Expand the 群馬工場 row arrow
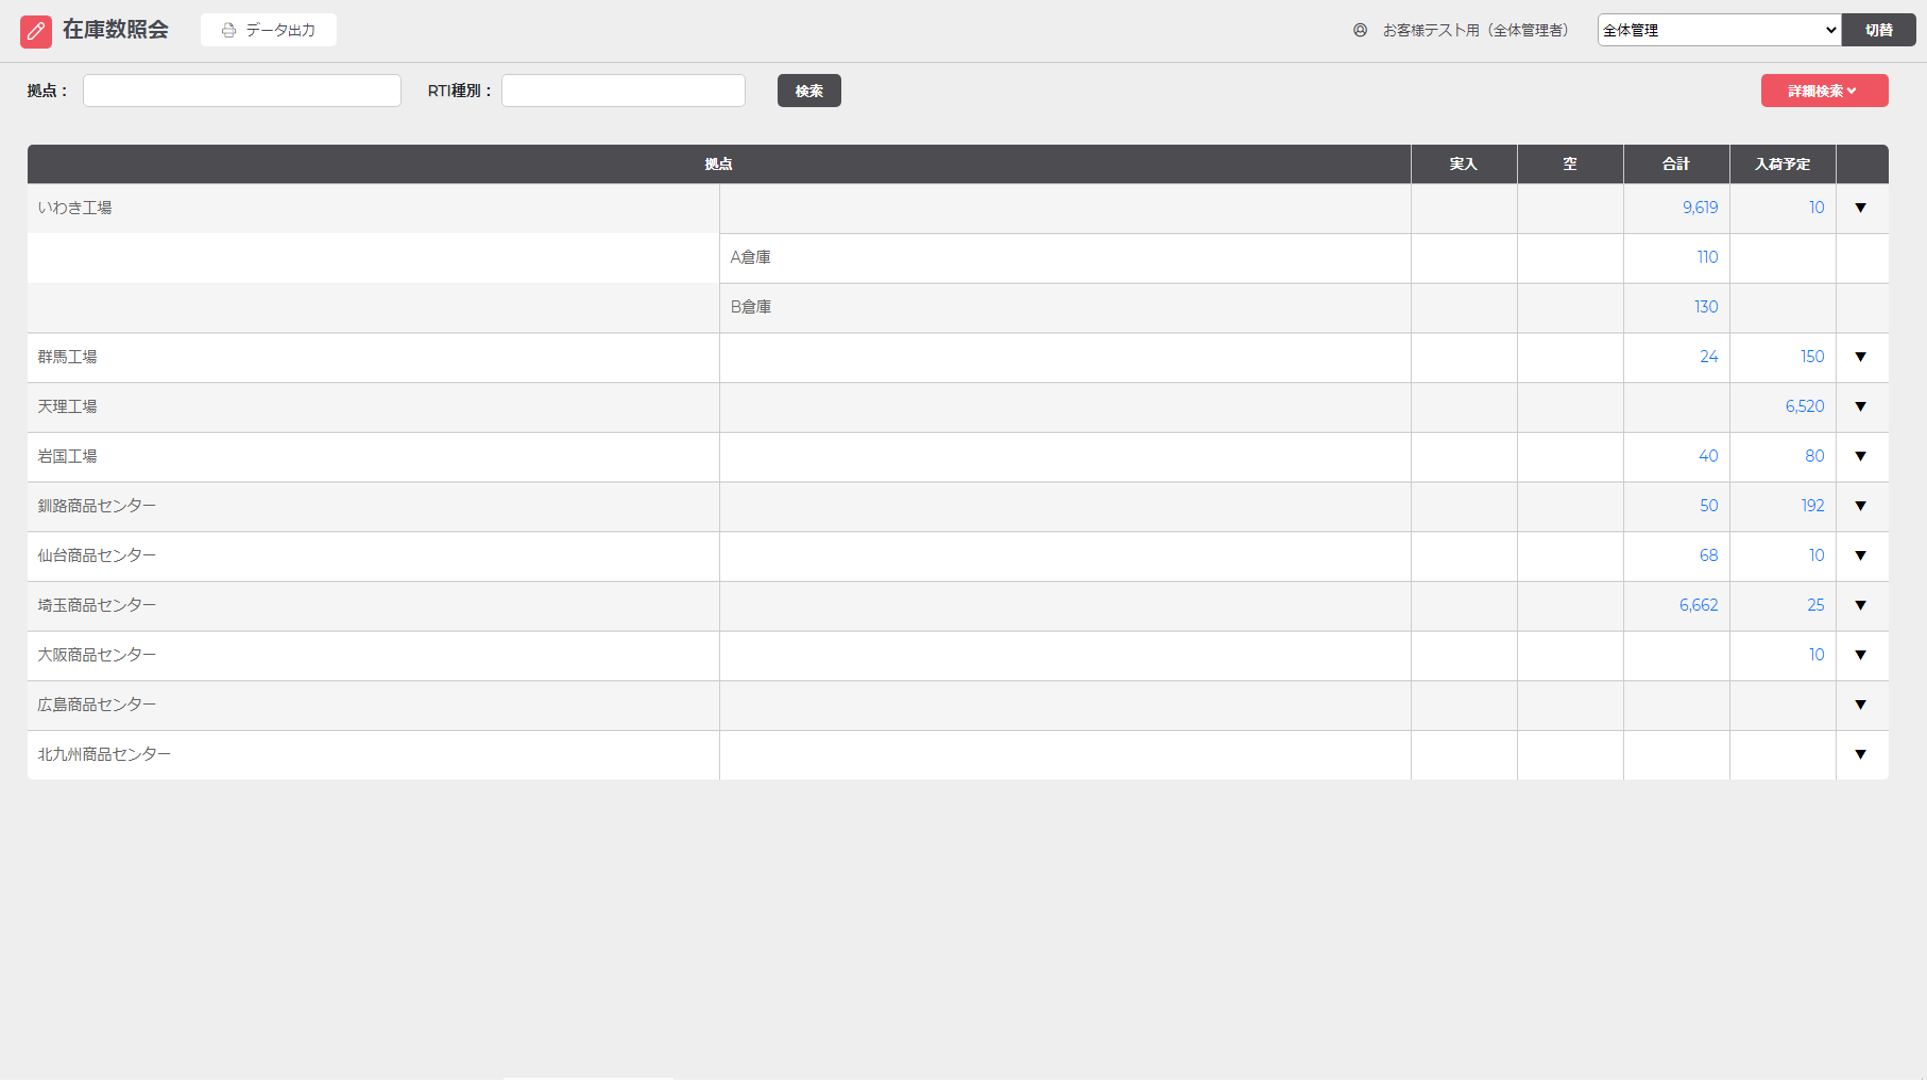This screenshot has width=1927, height=1080. 1861,357
